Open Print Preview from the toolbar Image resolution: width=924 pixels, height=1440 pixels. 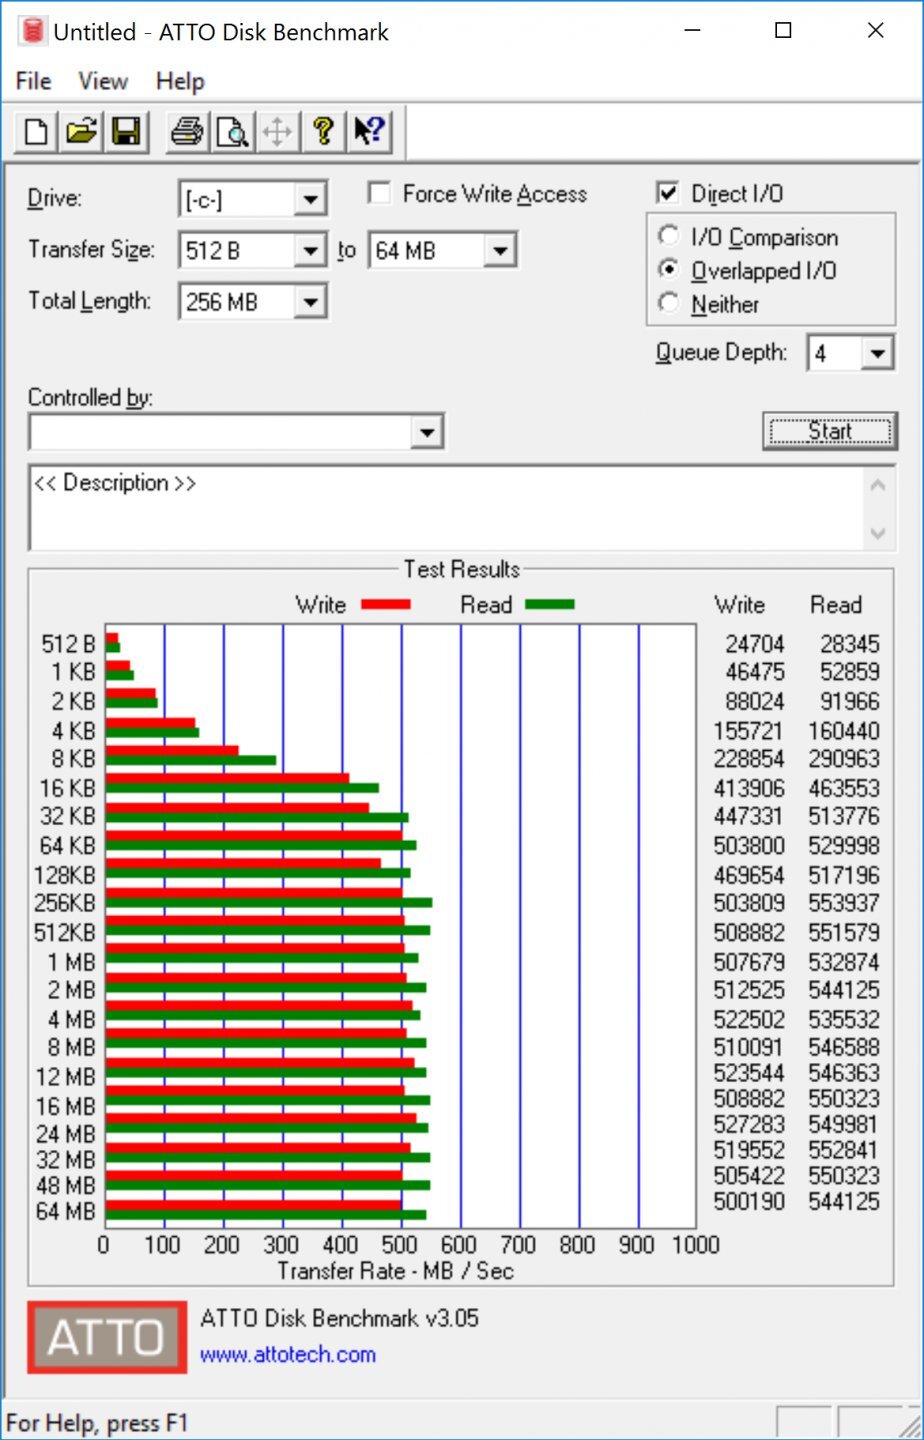(232, 131)
